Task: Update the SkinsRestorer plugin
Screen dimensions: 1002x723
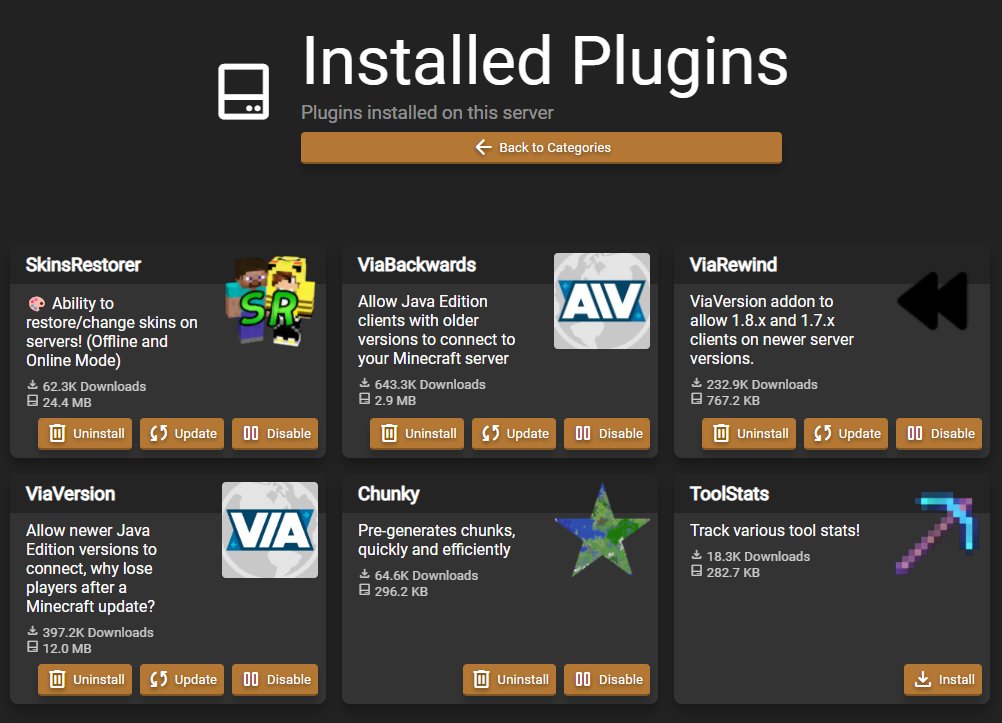Action: tap(181, 433)
